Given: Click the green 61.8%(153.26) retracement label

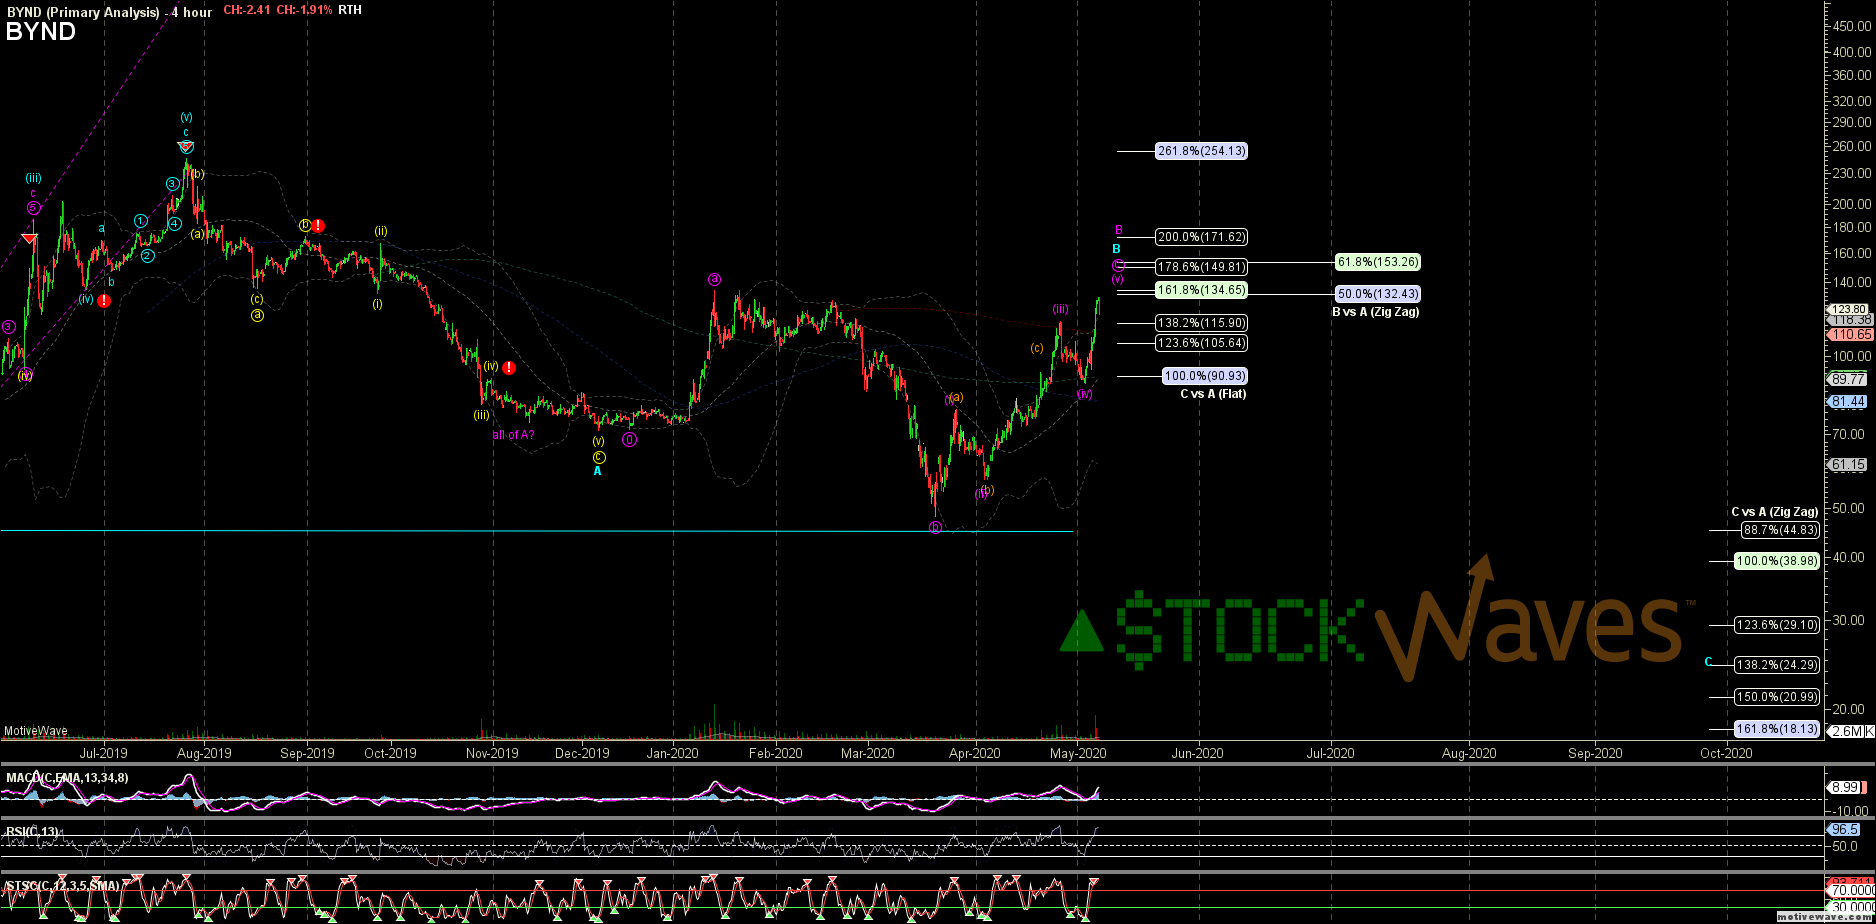Looking at the screenshot, I should (1377, 262).
